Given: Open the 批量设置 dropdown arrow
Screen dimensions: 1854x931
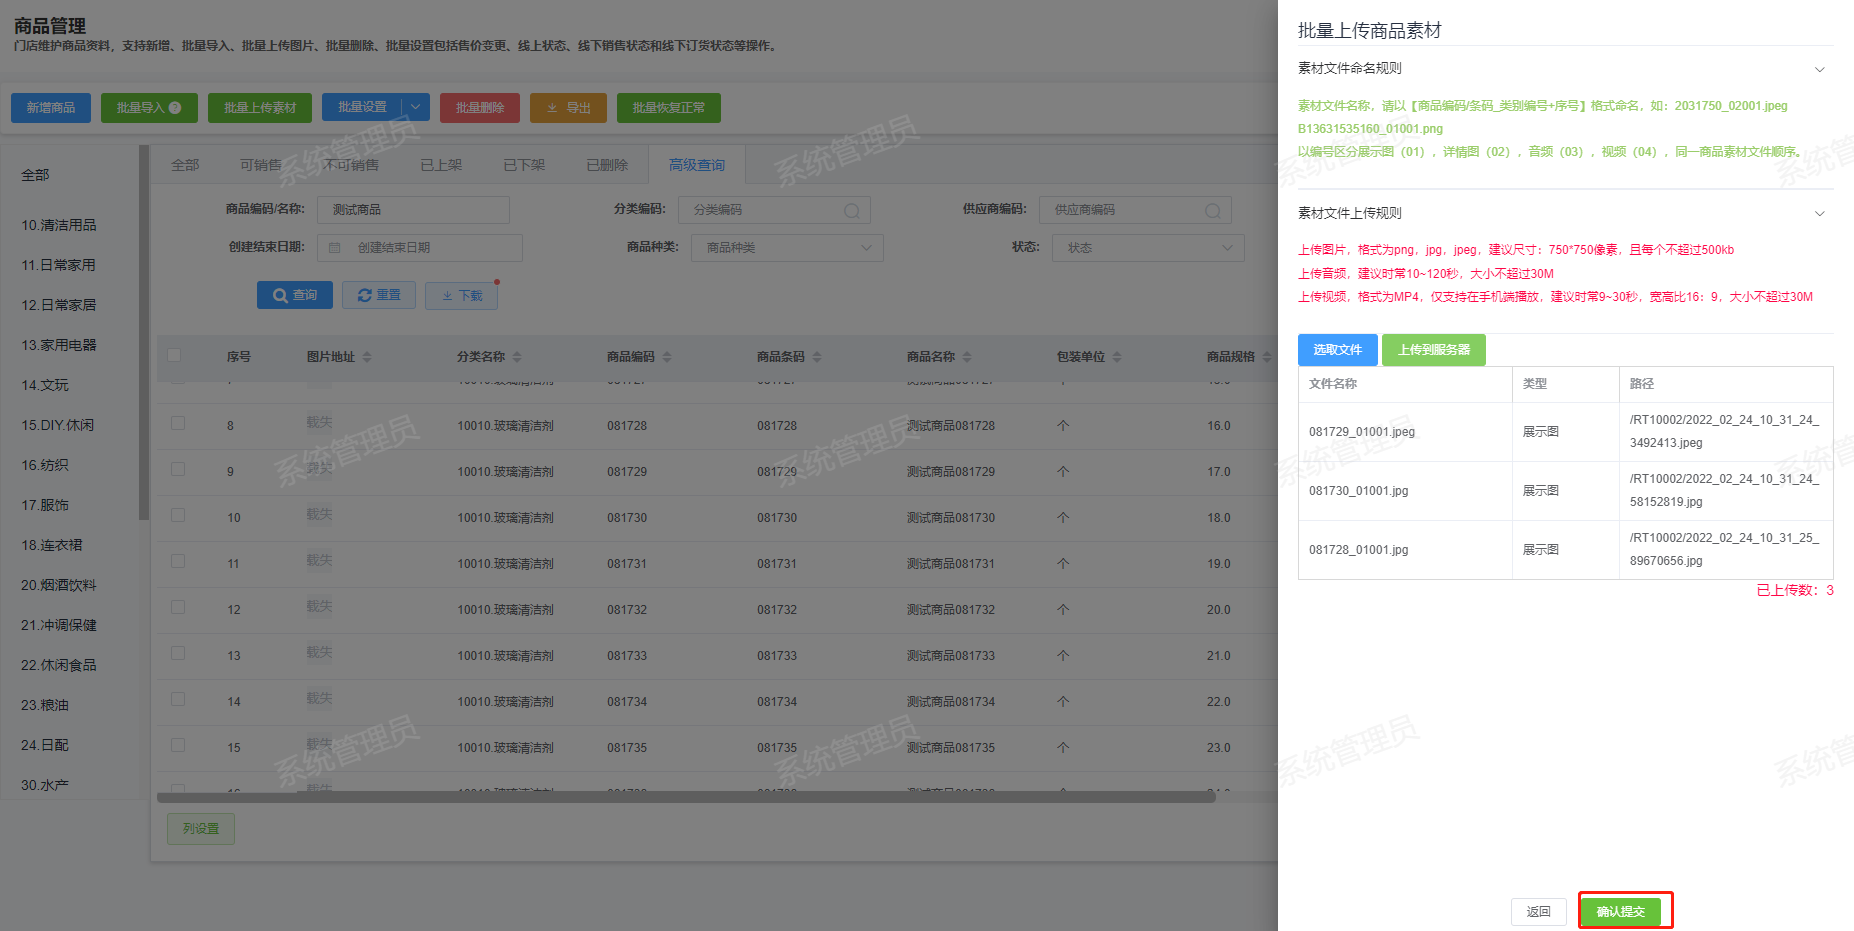Looking at the screenshot, I should click(x=416, y=107).
